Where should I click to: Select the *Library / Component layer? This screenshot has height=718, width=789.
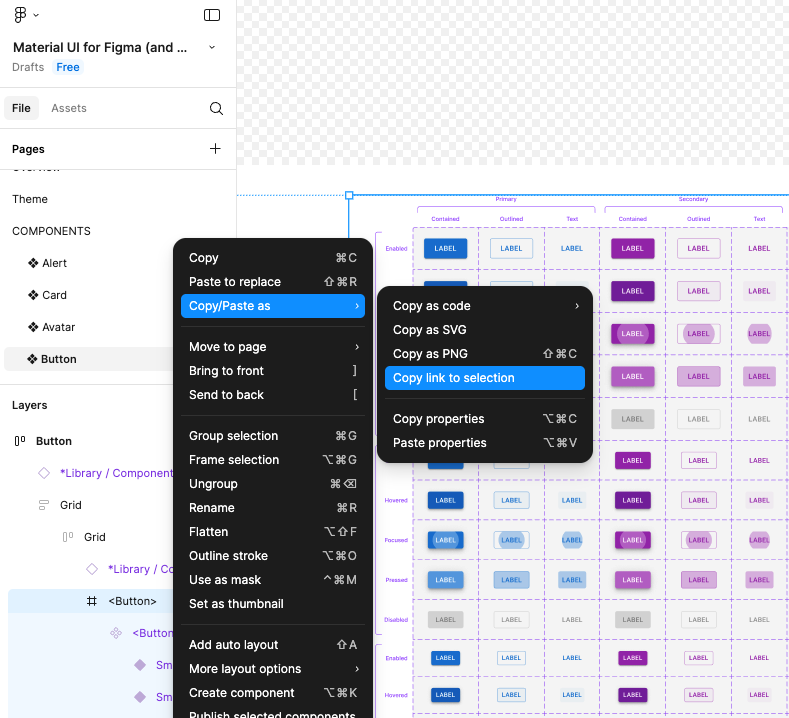116,473
